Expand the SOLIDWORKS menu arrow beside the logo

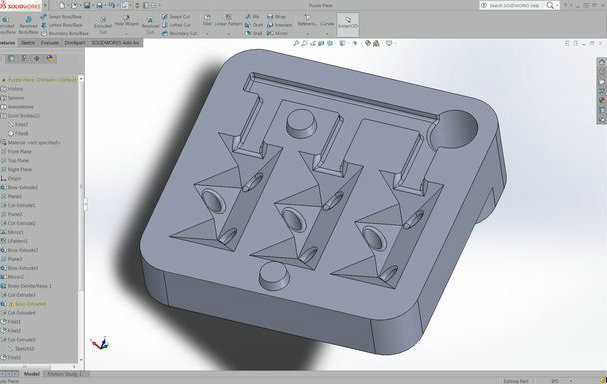pos(45,5)
